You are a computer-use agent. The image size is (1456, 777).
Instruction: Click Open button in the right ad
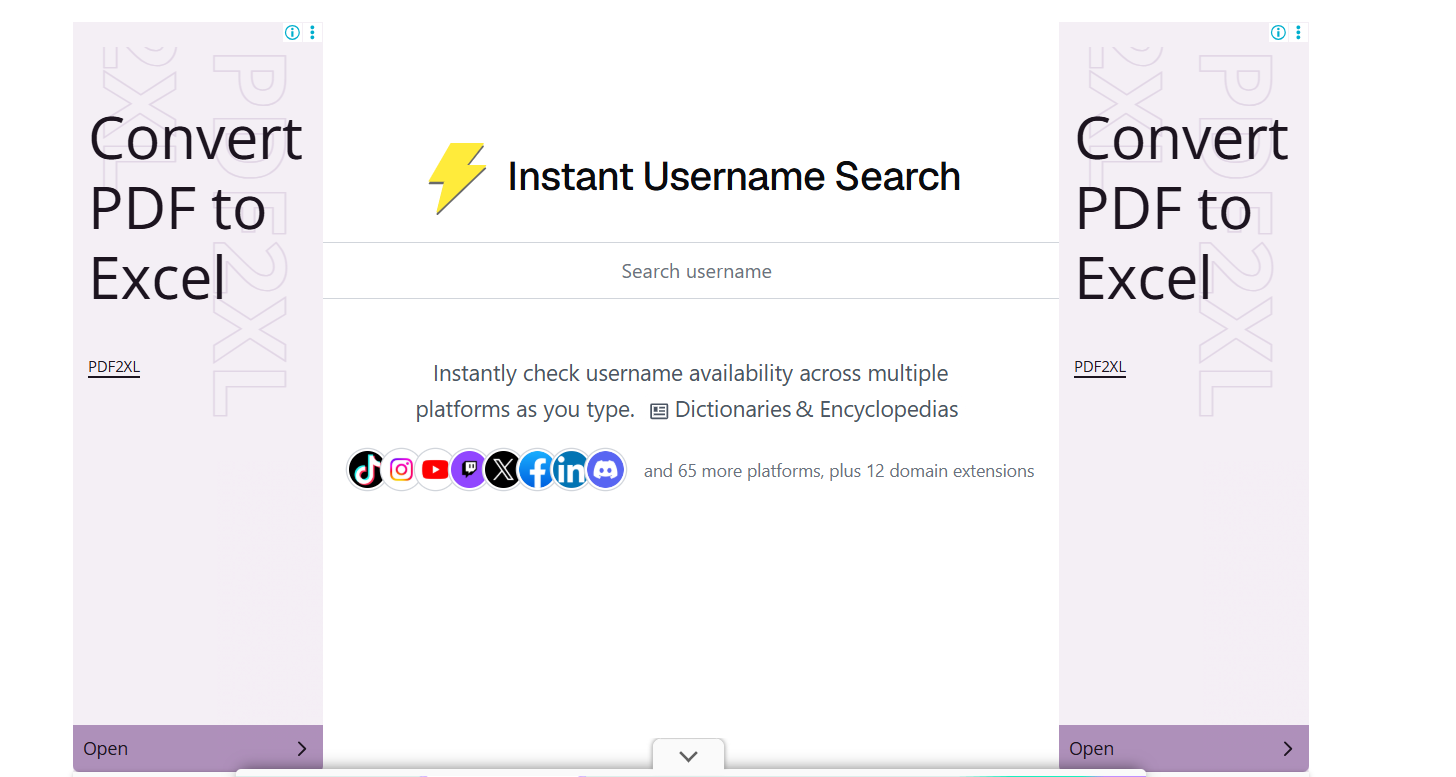[x=1184, y=748]
